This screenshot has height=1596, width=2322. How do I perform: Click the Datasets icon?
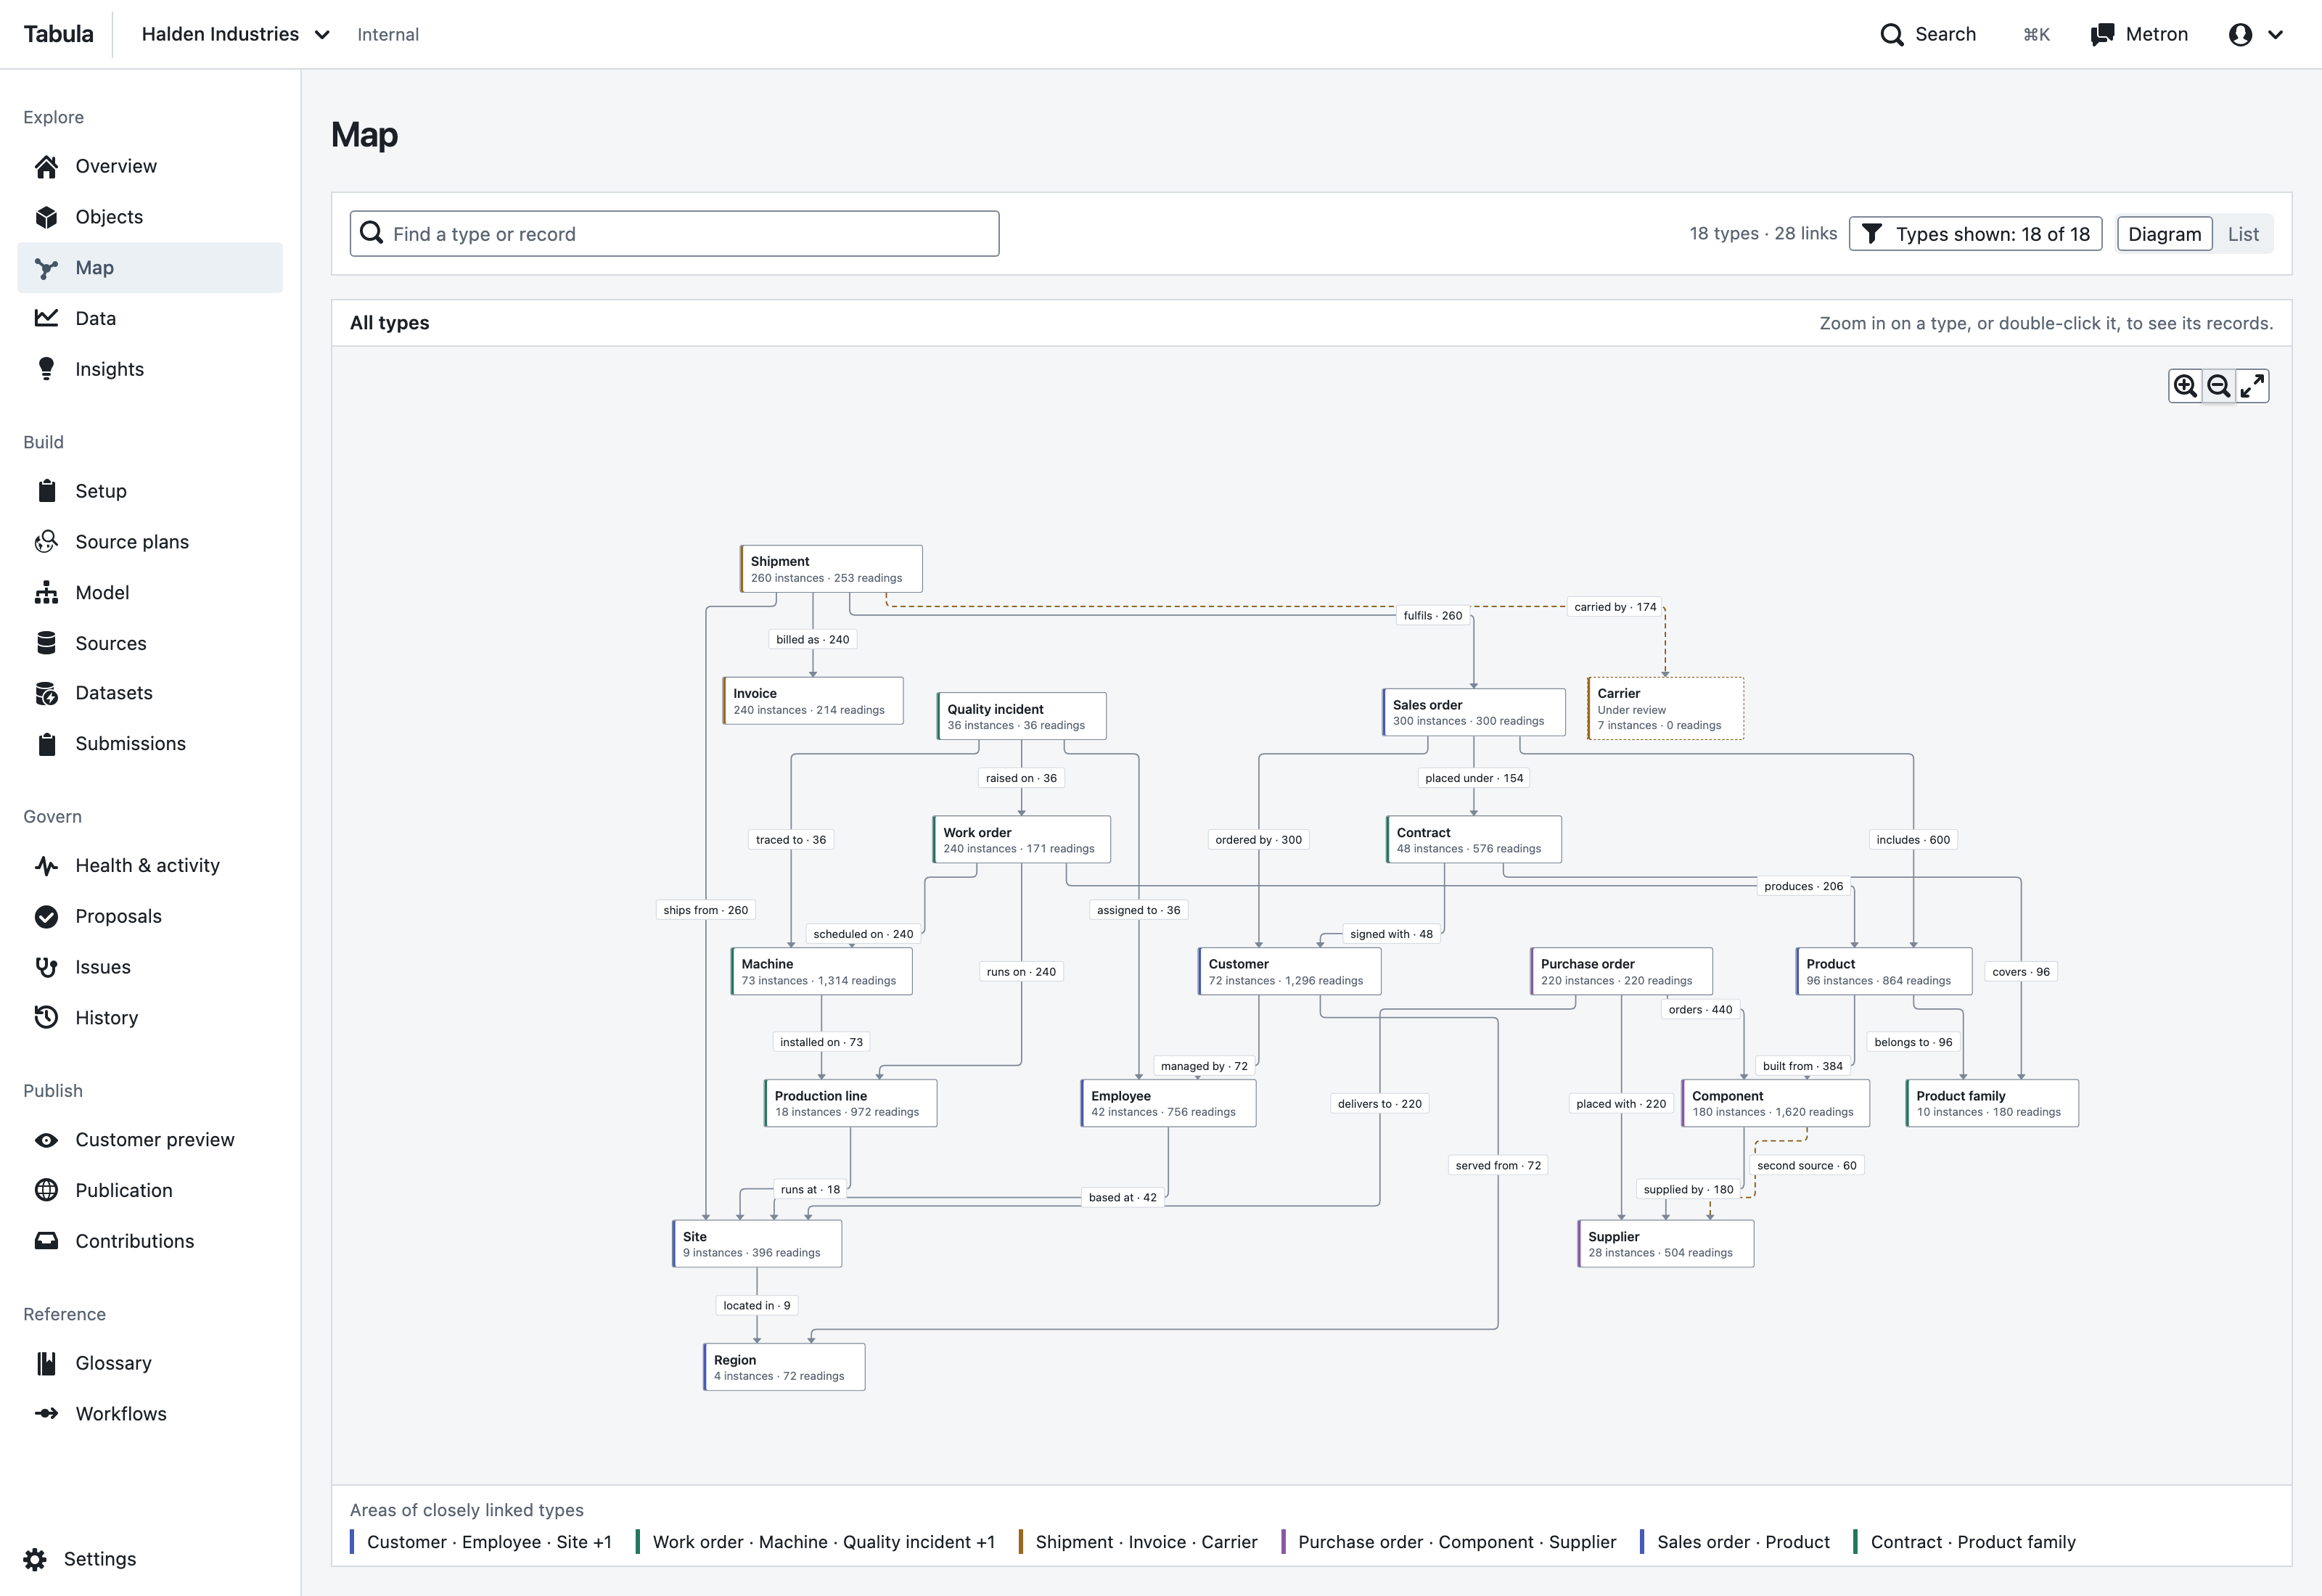(46, 693)
